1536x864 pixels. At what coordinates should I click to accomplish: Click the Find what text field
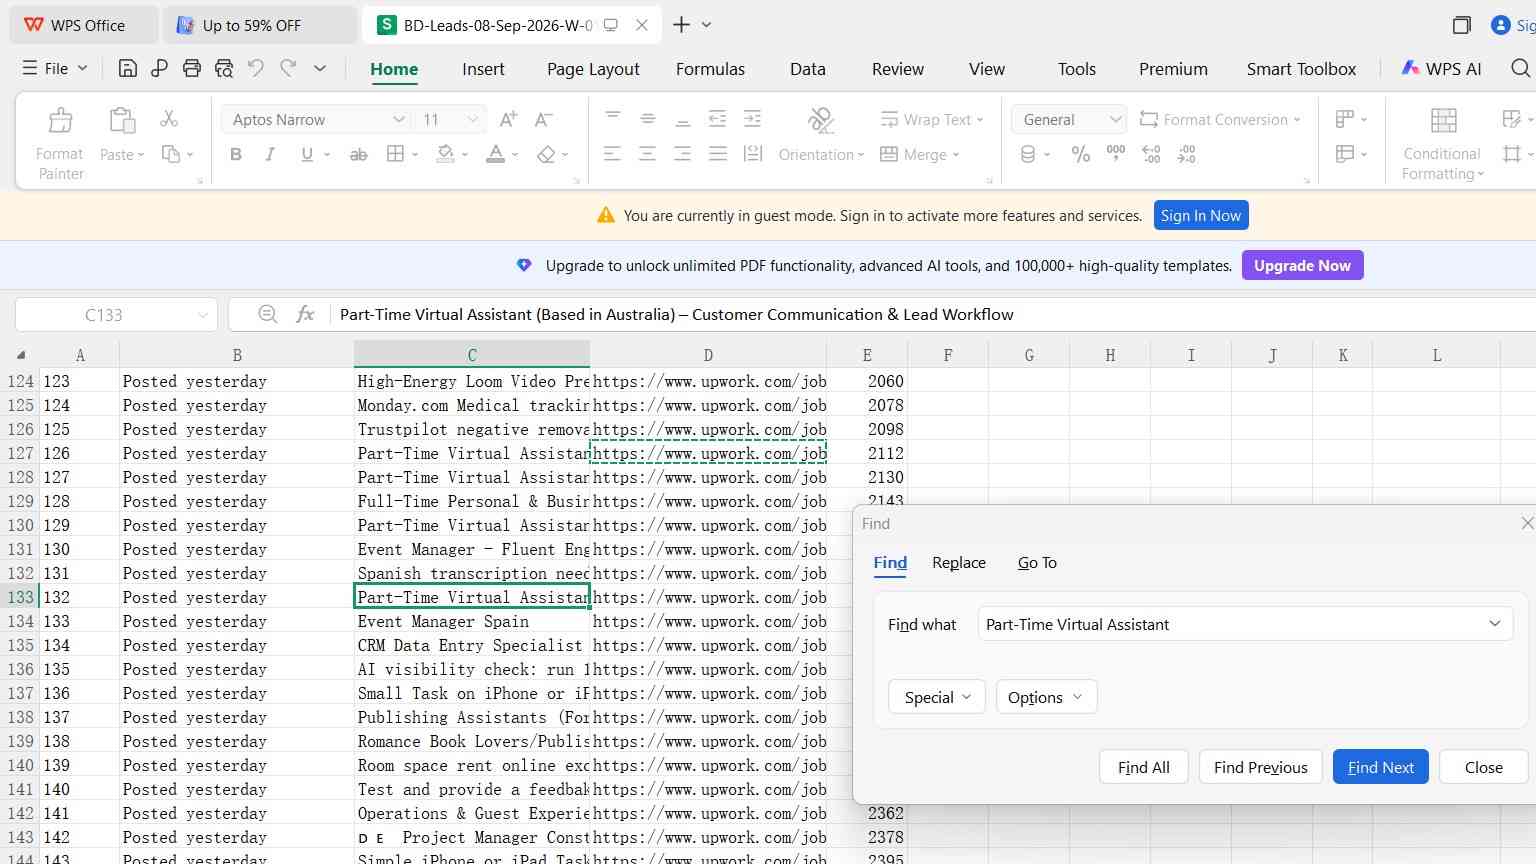1245,624
